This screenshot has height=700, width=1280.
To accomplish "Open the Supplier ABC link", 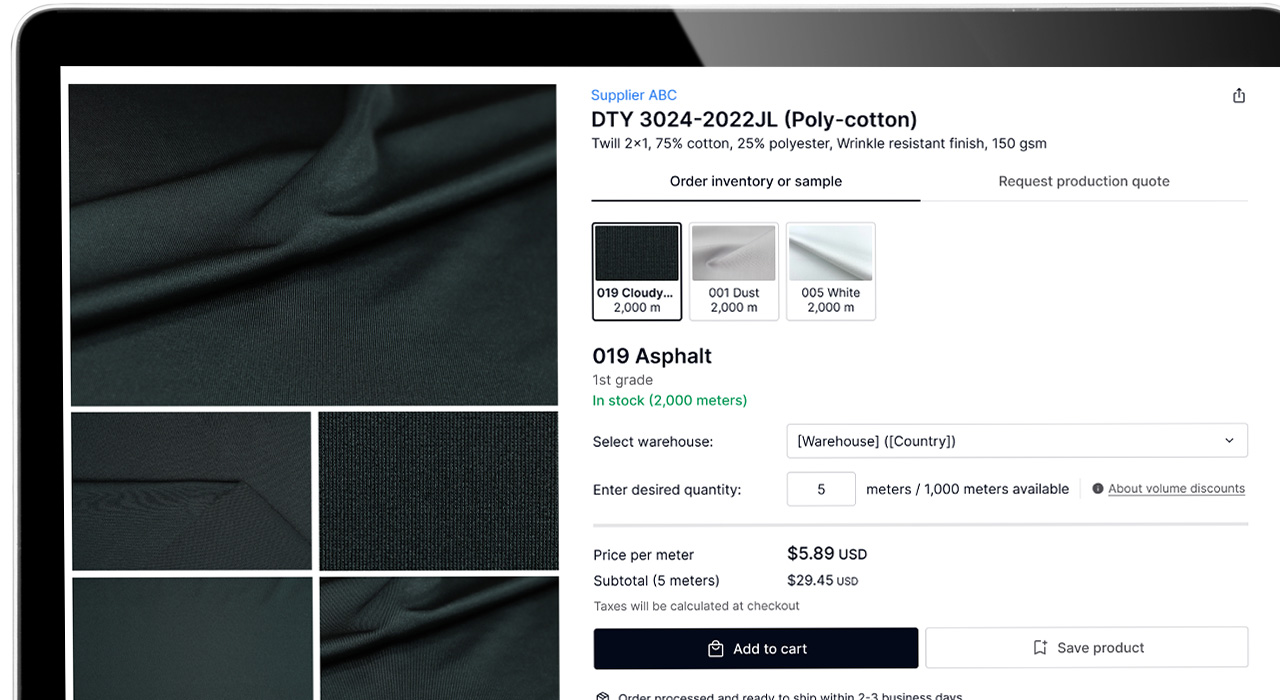I will pos(634,95).
